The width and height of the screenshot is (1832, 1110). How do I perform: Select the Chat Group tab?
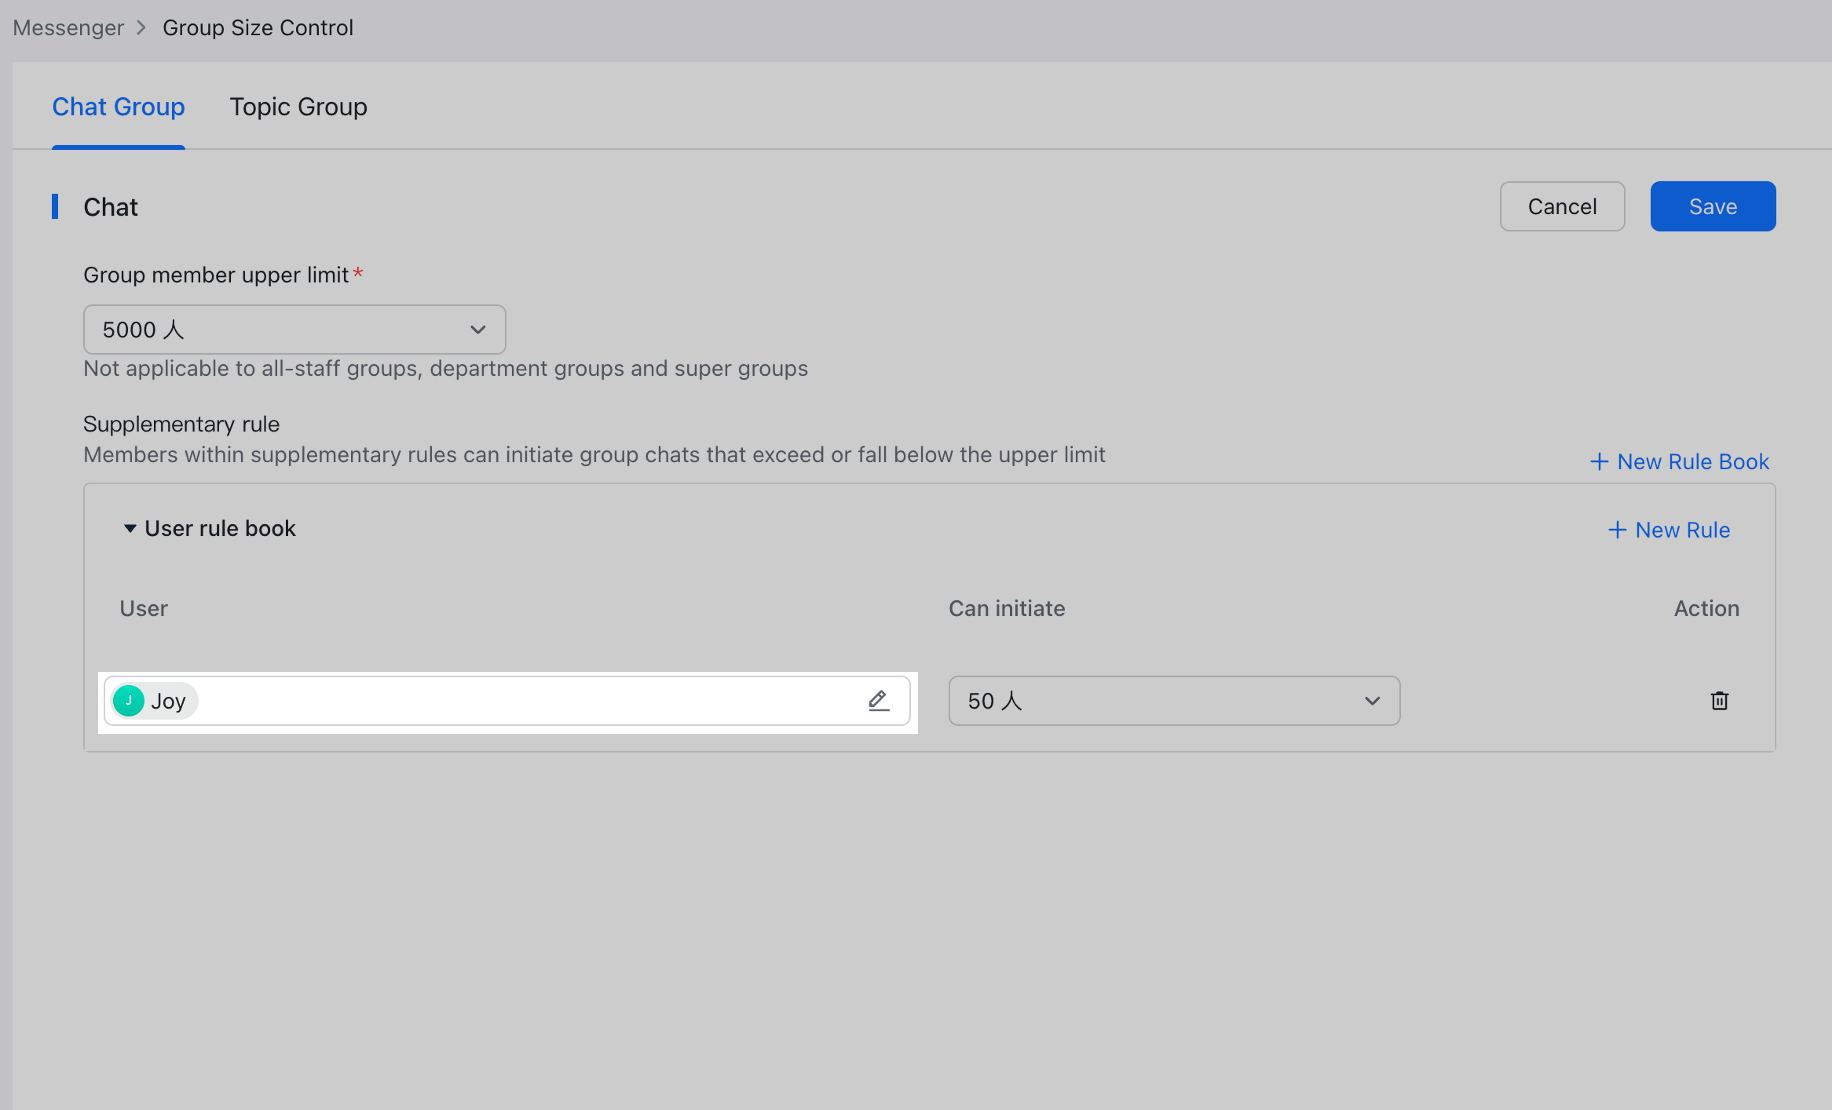pyautogui.click(x=118, y=106)
